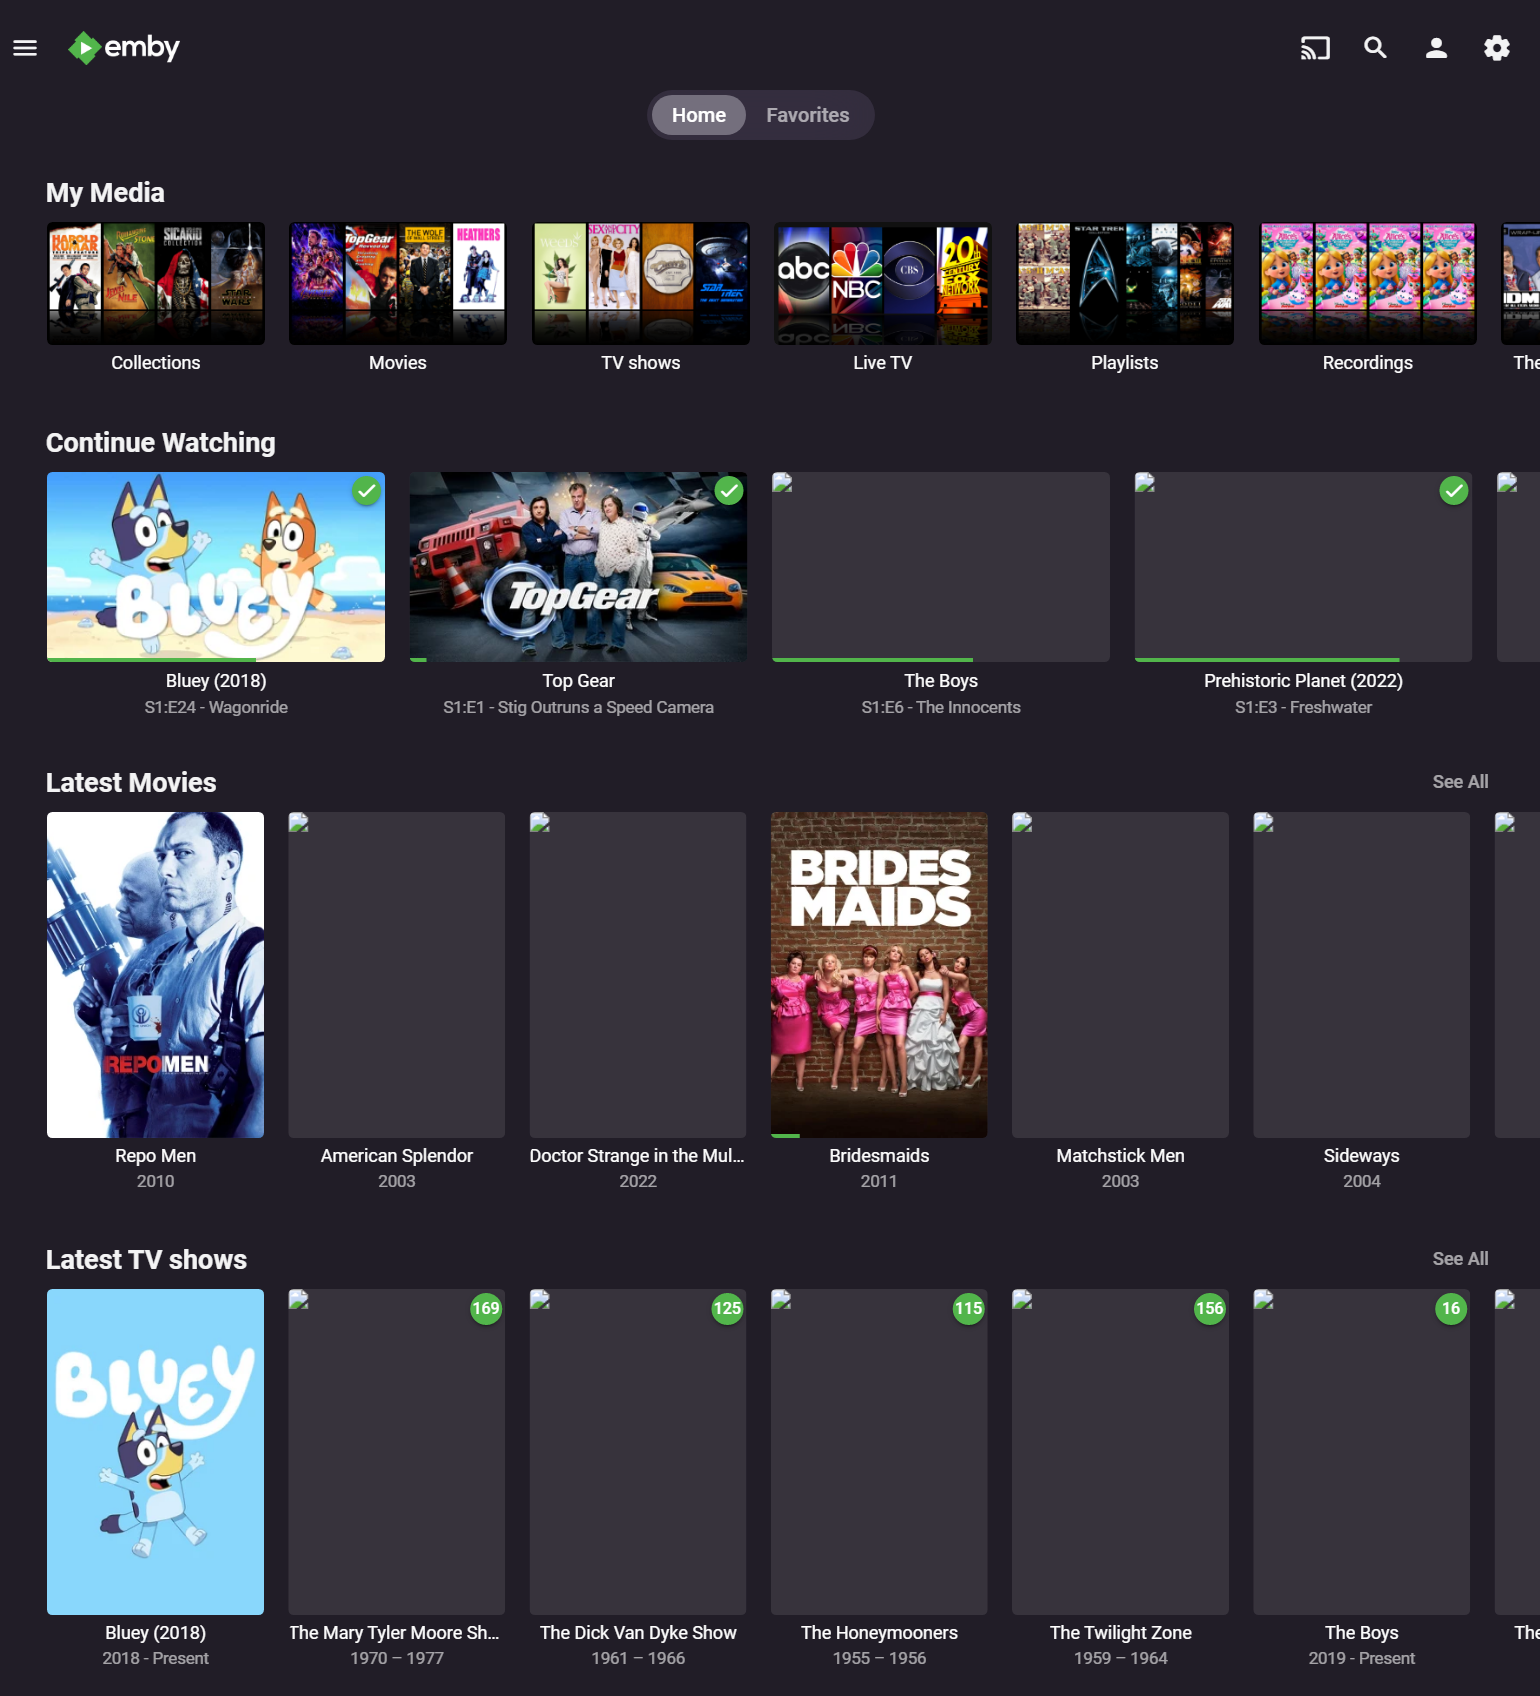Open the Latest Movies section heading

pyautogui.click(x=131, y=783)
